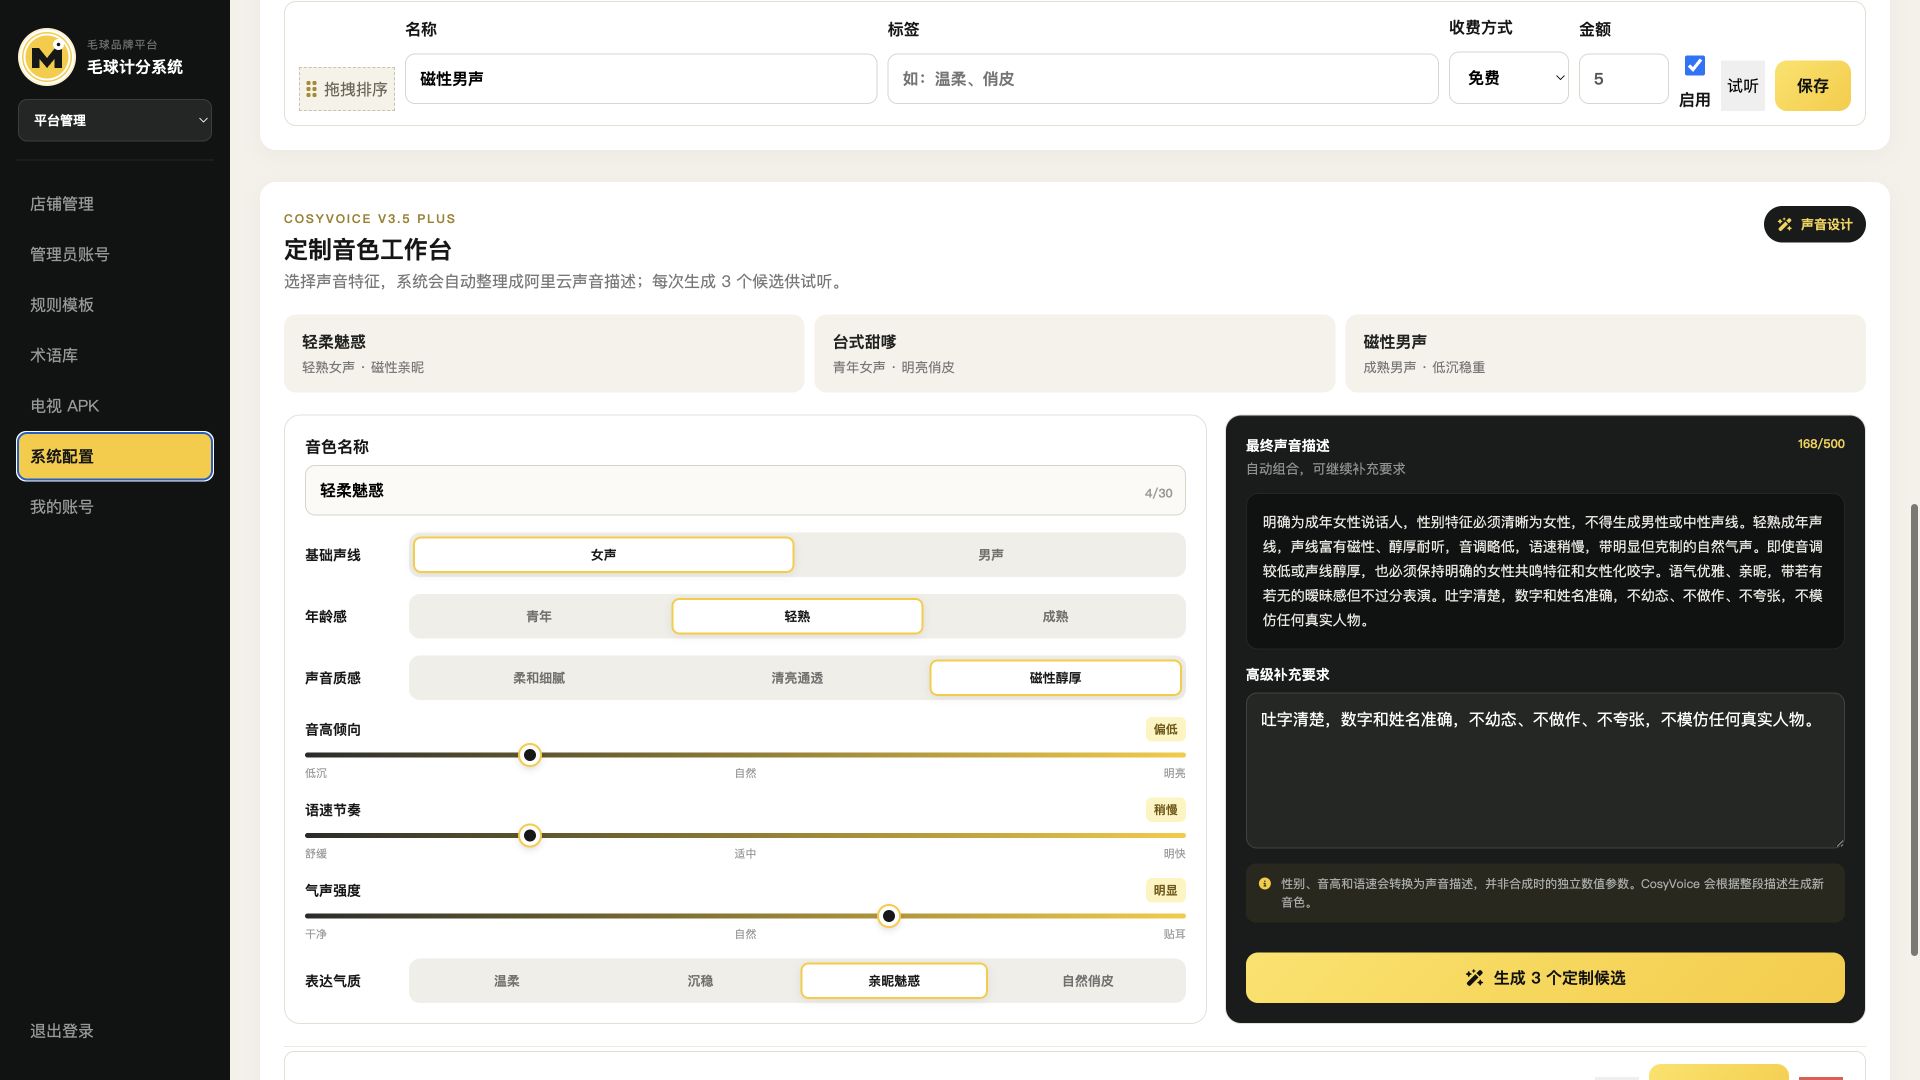This screenshot has width=1920, height=1080.
Task: Choose 轻熟 age feel
Action: click(x=797, y=617)
